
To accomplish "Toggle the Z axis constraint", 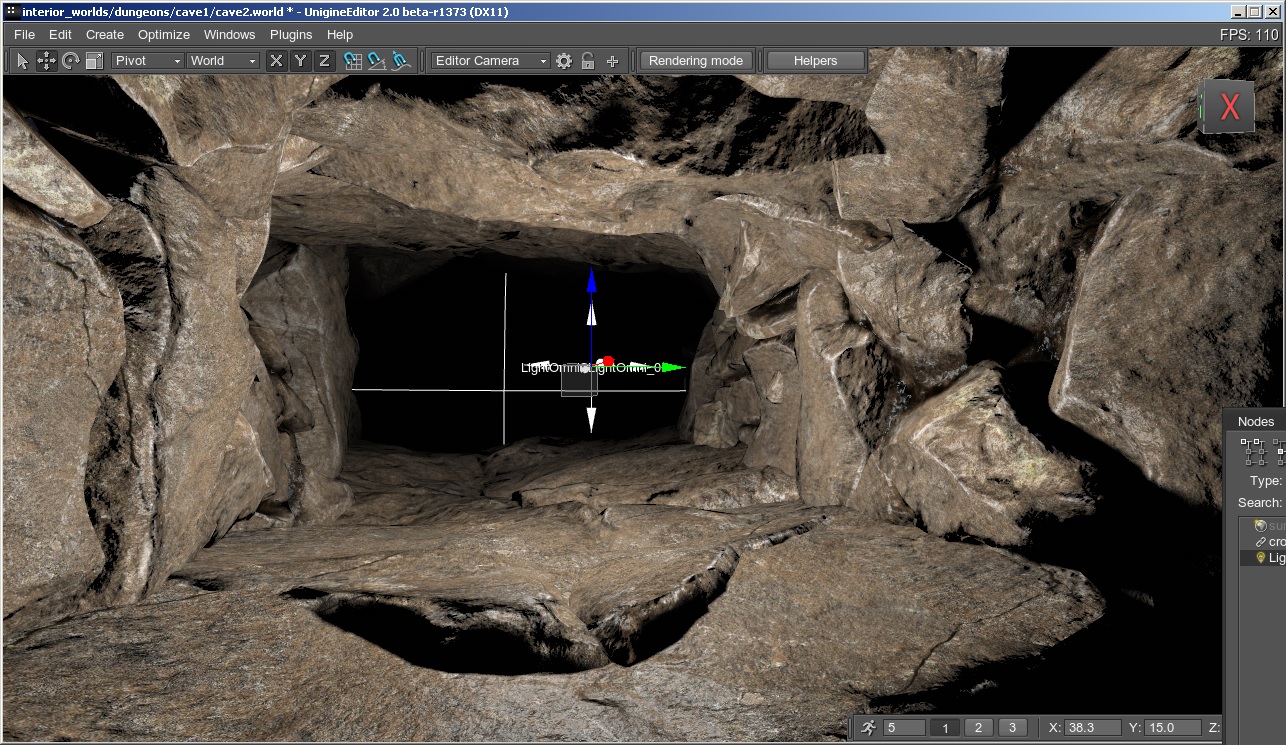I will (x=324, y=61).
